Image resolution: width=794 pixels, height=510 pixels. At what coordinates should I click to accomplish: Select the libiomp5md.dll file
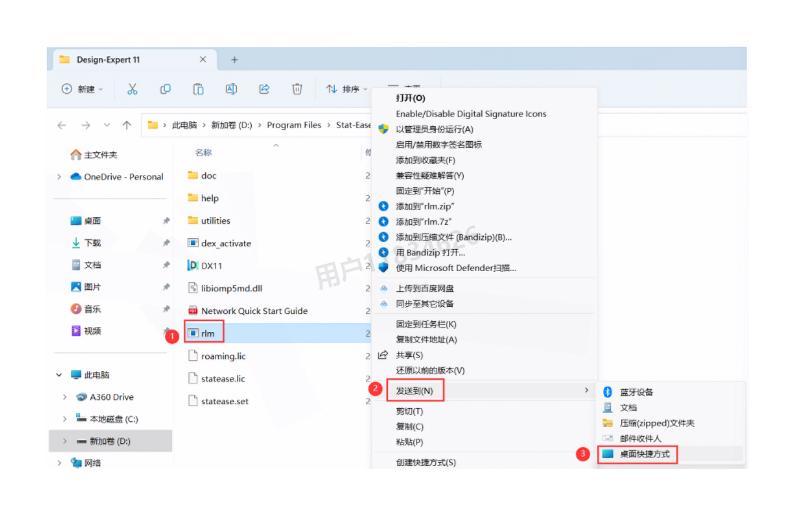(225, 288)
